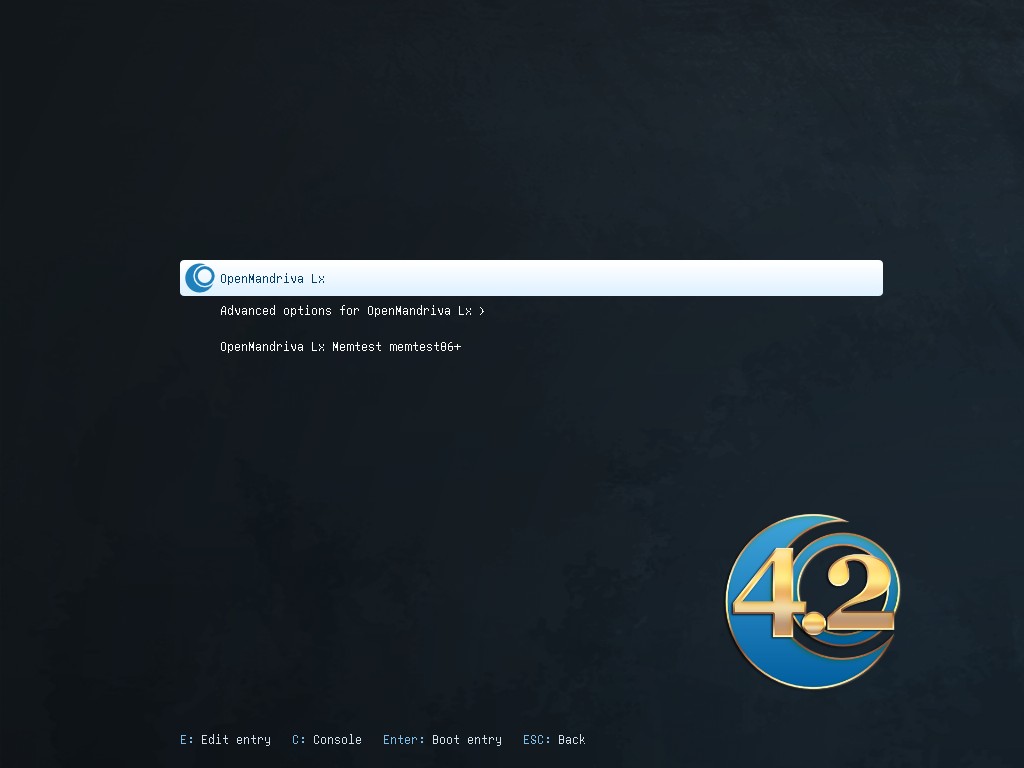1024x768 pixels.
Task: Select the highlighted OpenMandriva Lx entry text
Action: click(x=272, y=279)
